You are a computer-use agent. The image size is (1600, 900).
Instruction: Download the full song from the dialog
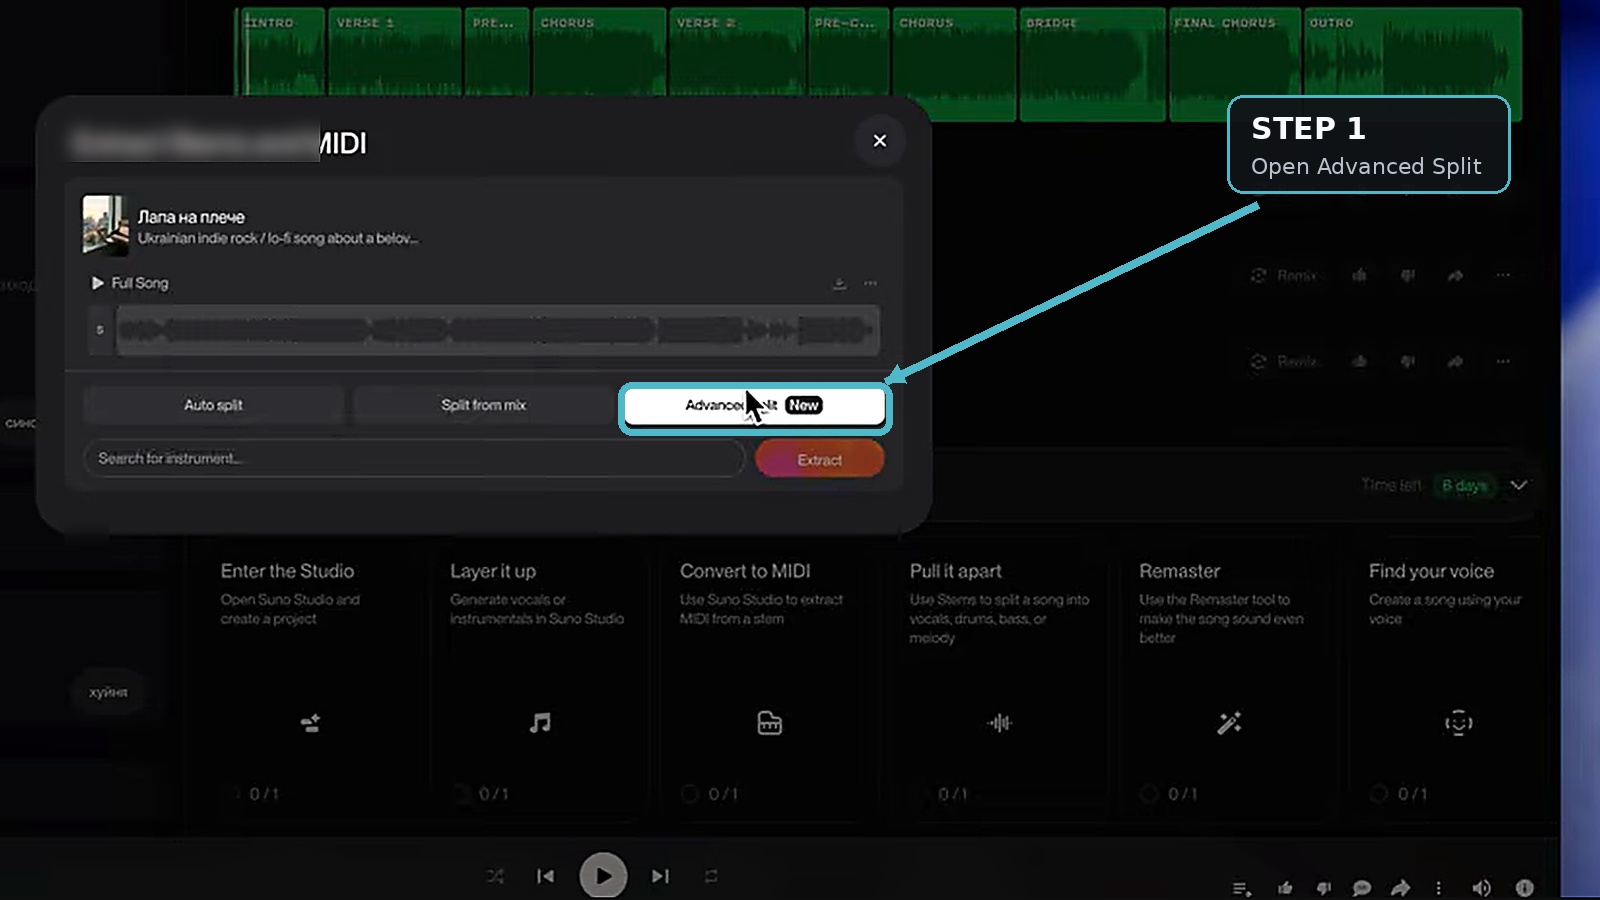[839, 284]
